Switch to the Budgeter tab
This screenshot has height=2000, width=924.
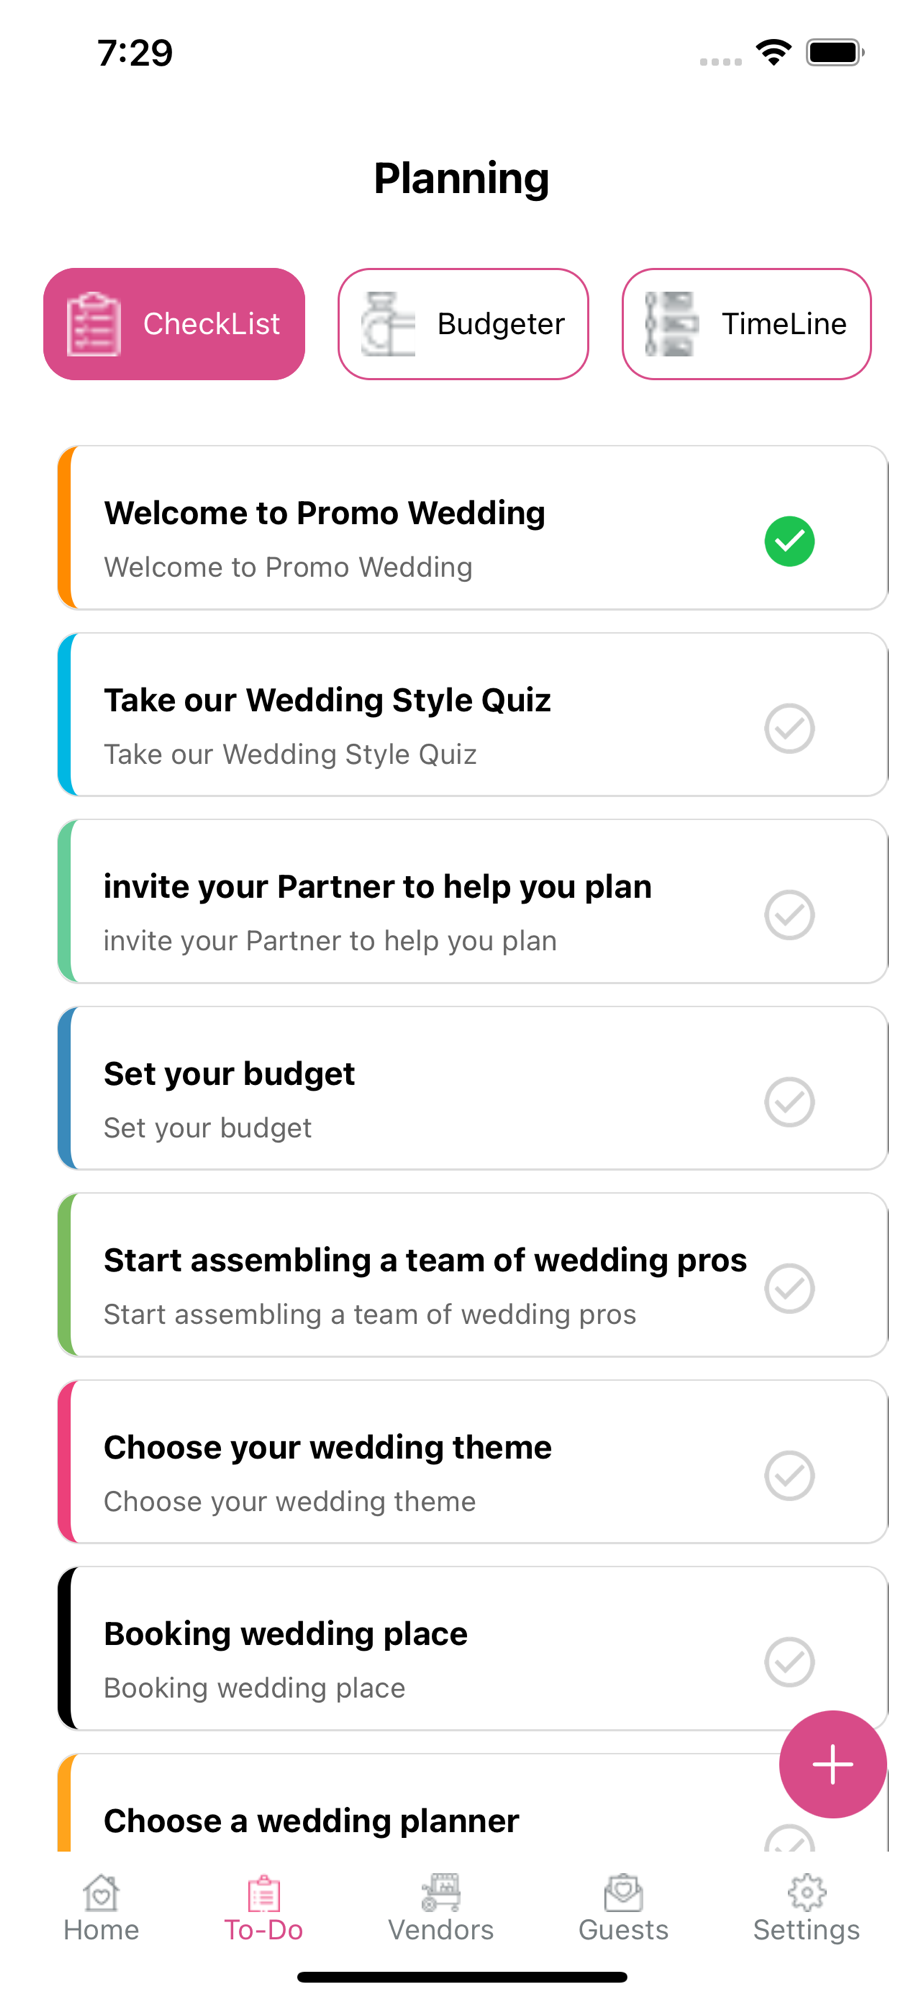coord(463,324)
